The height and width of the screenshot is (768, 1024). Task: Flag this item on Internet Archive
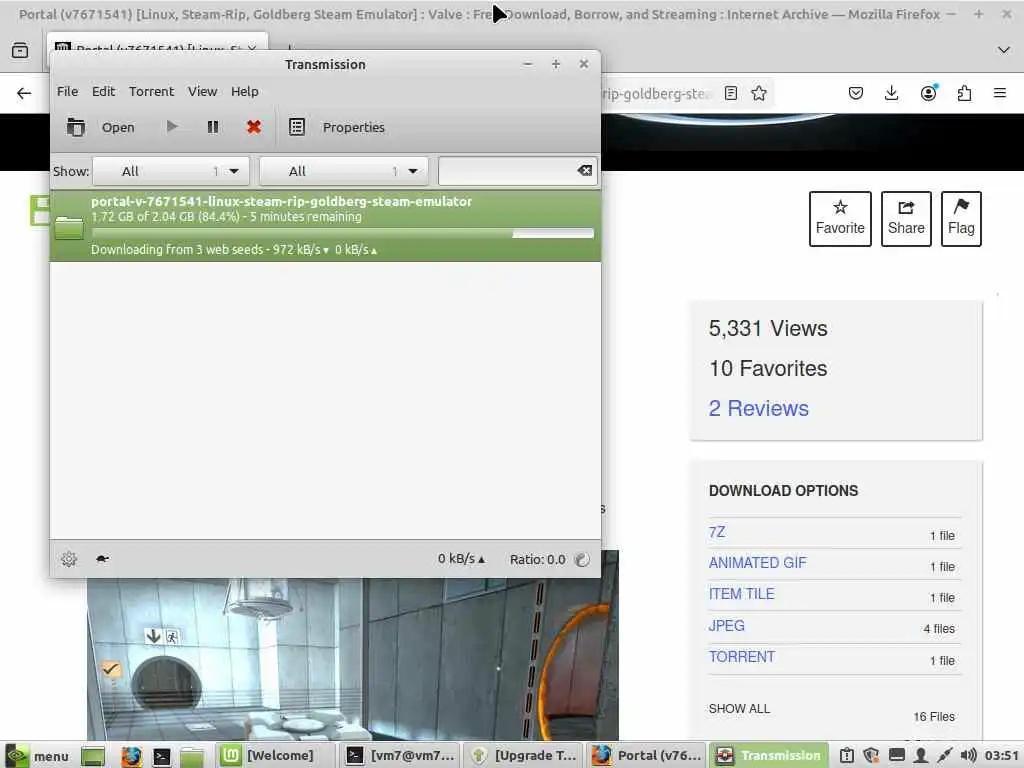point(961,219)
